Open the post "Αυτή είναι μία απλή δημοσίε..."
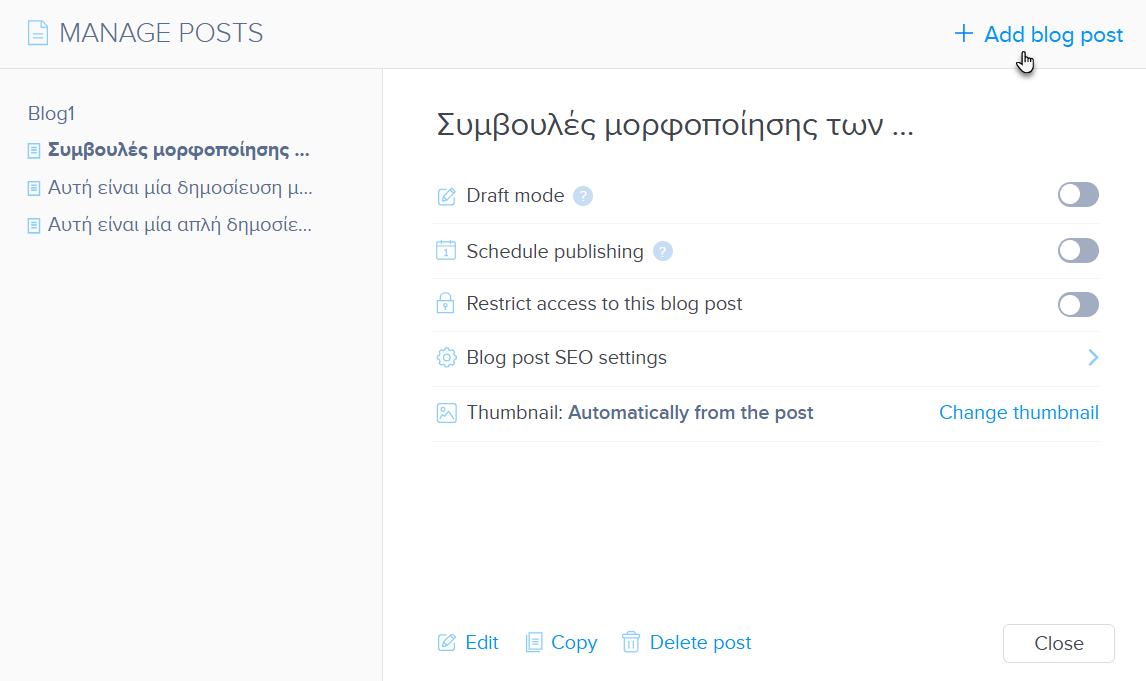This screenshot has height=681, width=1146. click(x=180, y=225)
